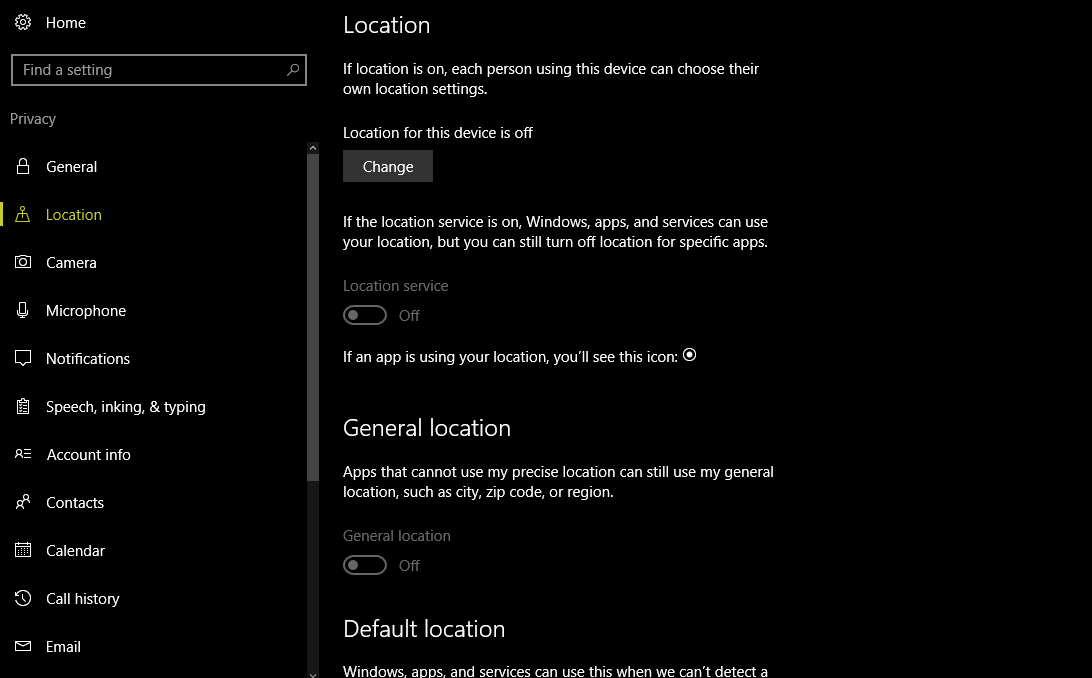
Task: Toggle the Location service switch
Action: pos(365,315)
